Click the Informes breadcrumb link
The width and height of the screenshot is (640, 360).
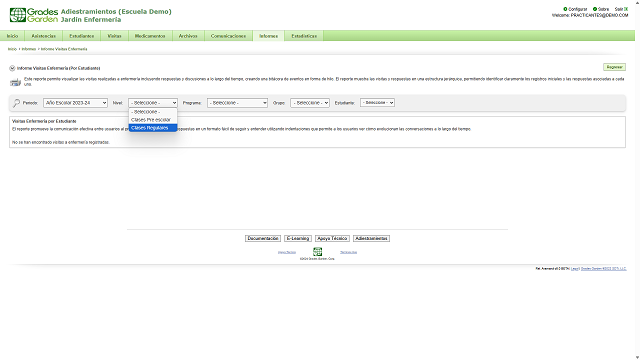[29, 49]
